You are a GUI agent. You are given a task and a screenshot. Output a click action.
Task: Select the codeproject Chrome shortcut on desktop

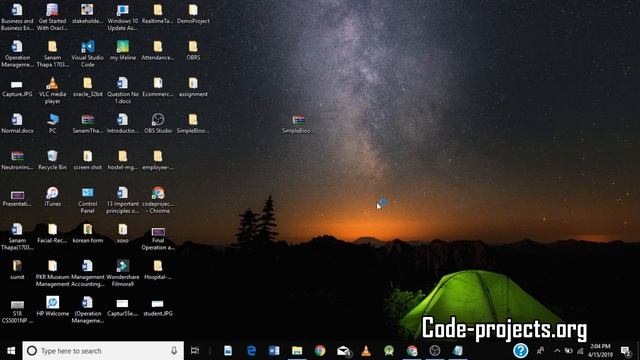[158, 199]
